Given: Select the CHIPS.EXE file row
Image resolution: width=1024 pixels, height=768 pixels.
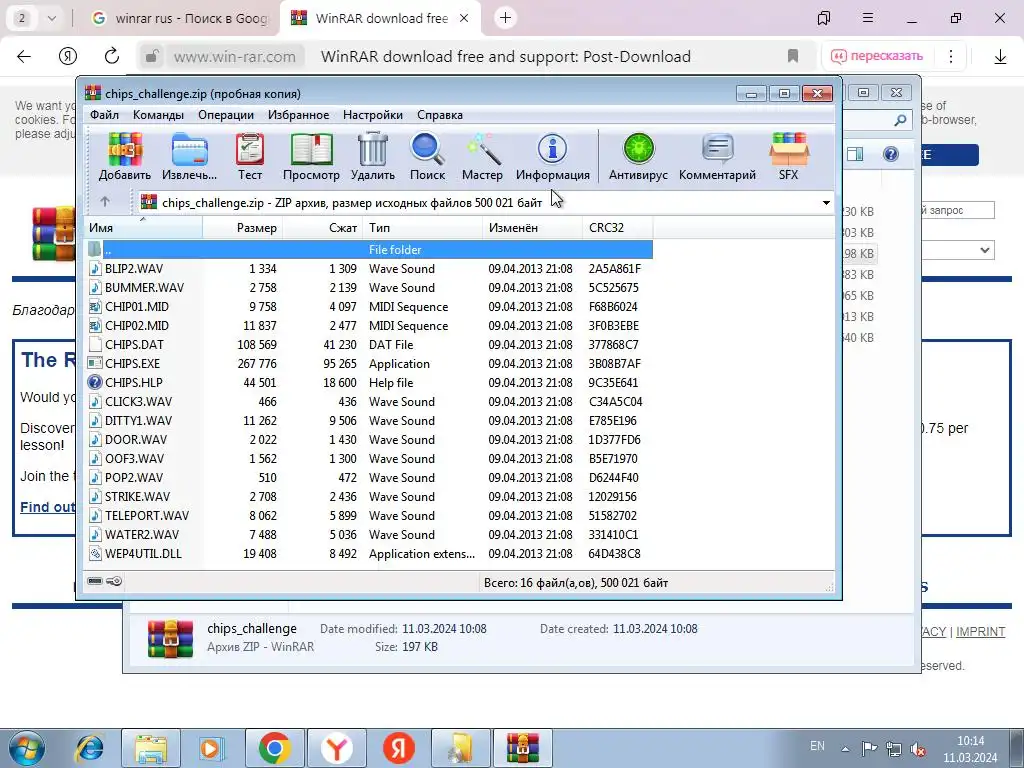Looking at the screenshot, I should coord(370,363).
